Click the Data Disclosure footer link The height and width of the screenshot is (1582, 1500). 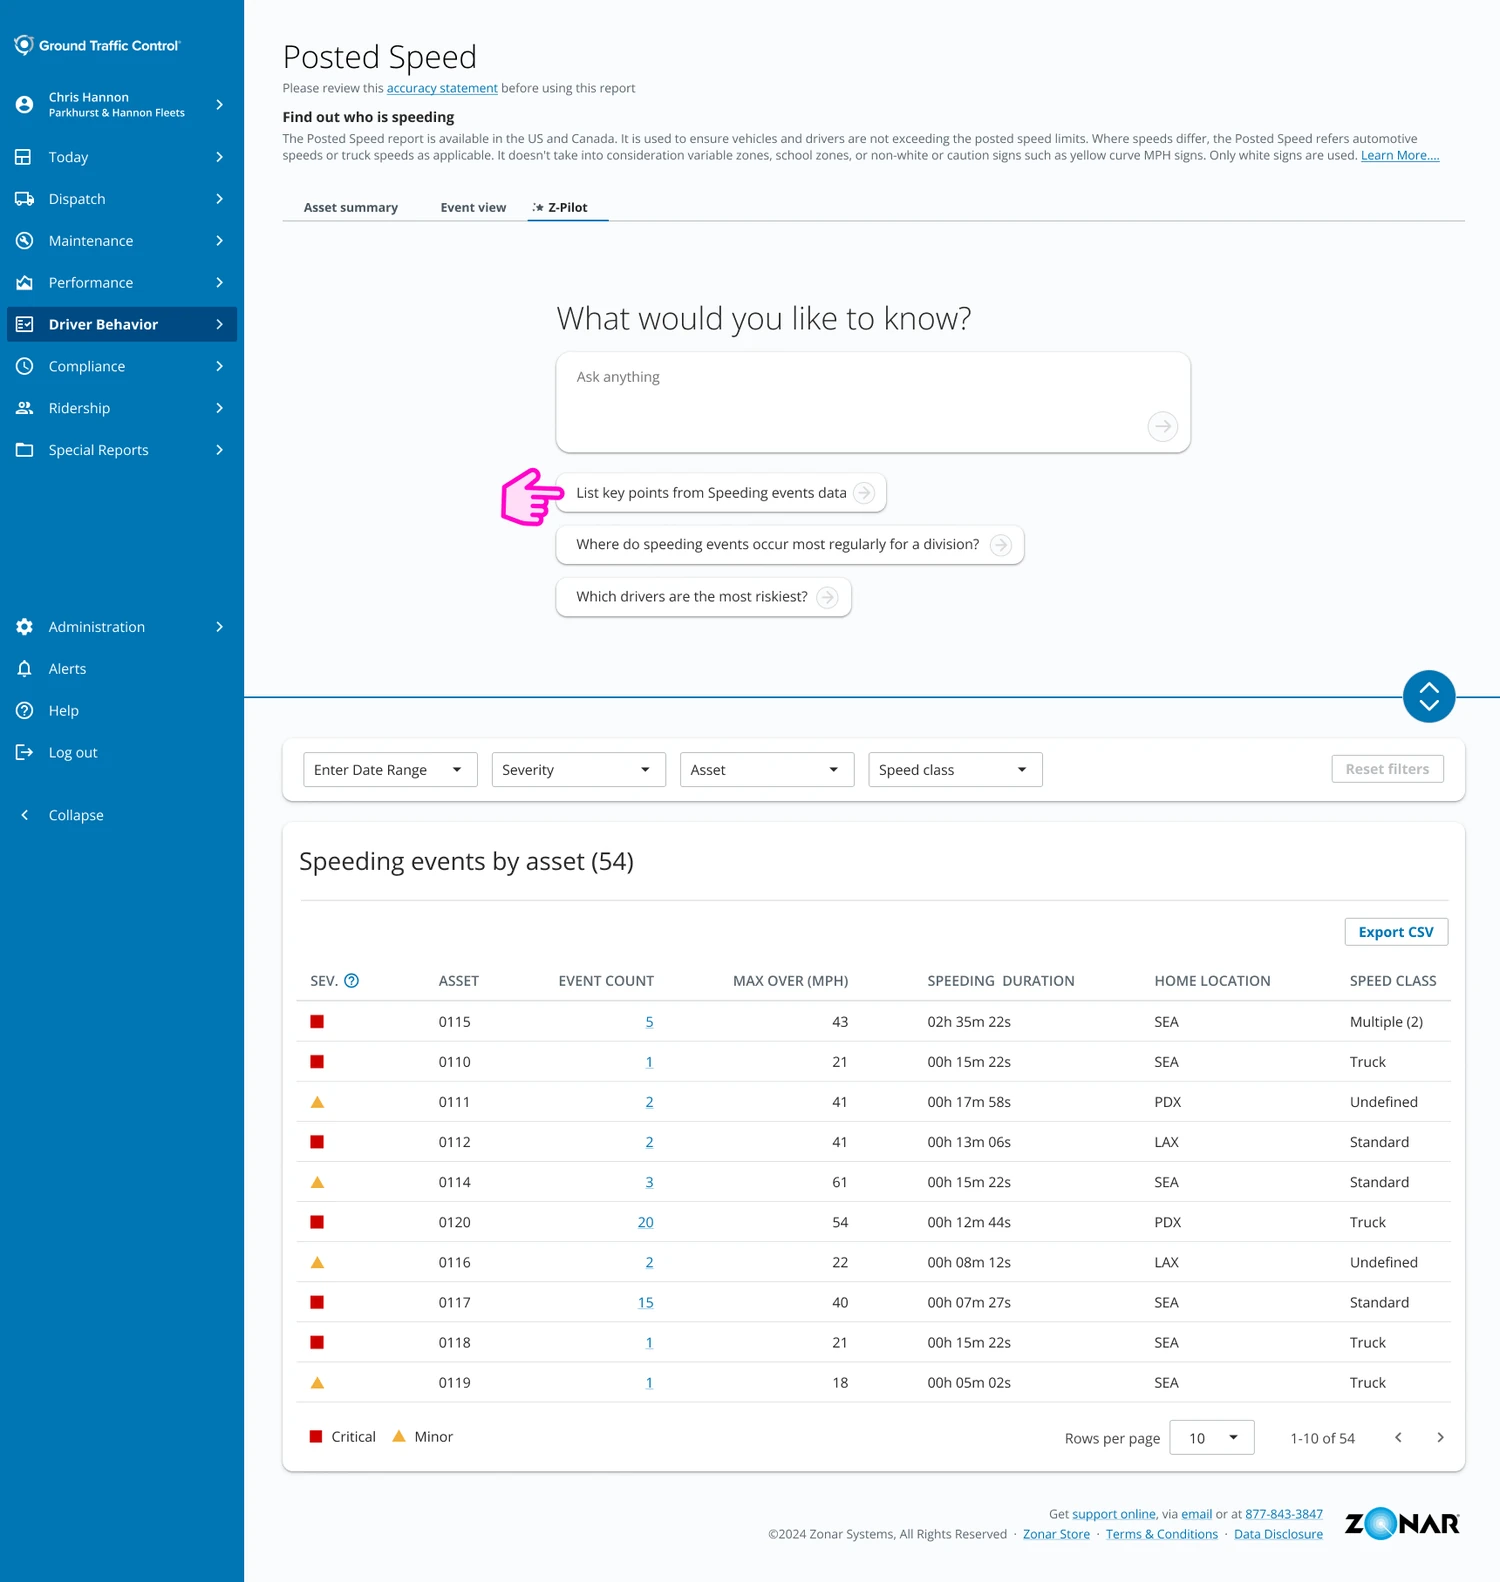(1278, 1534)
